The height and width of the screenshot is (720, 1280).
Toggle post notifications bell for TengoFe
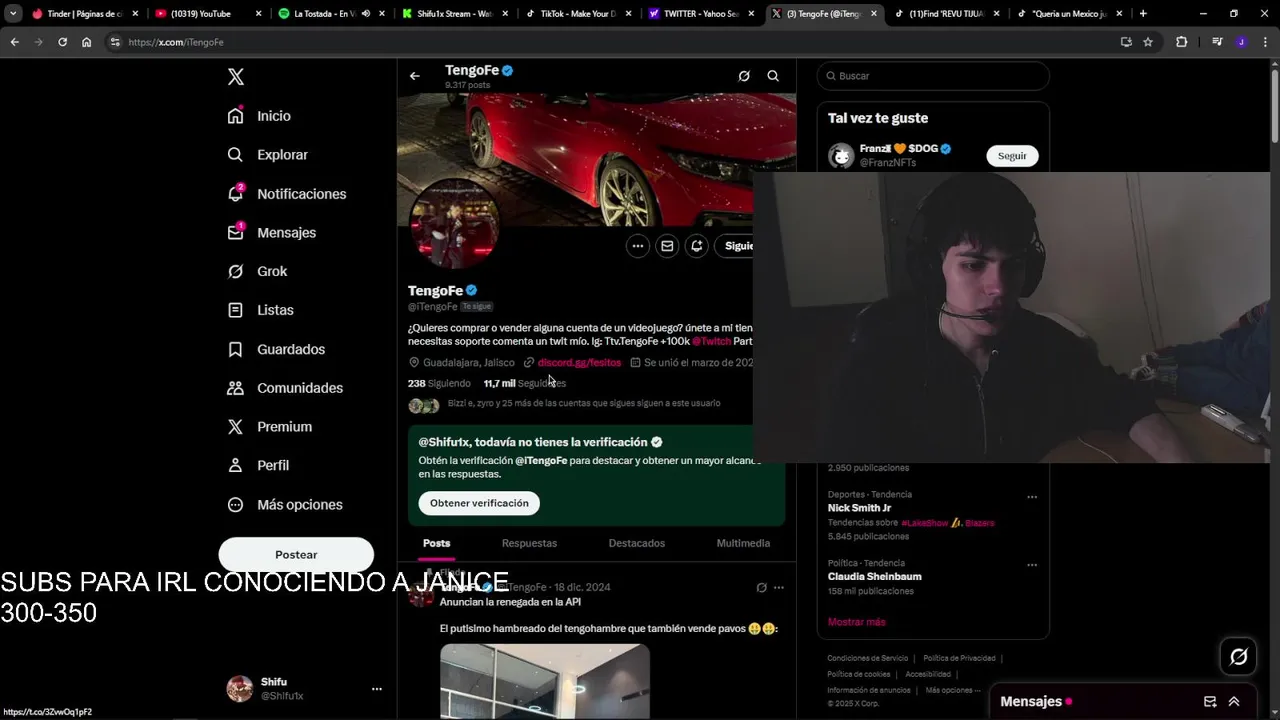coord(697,246)
